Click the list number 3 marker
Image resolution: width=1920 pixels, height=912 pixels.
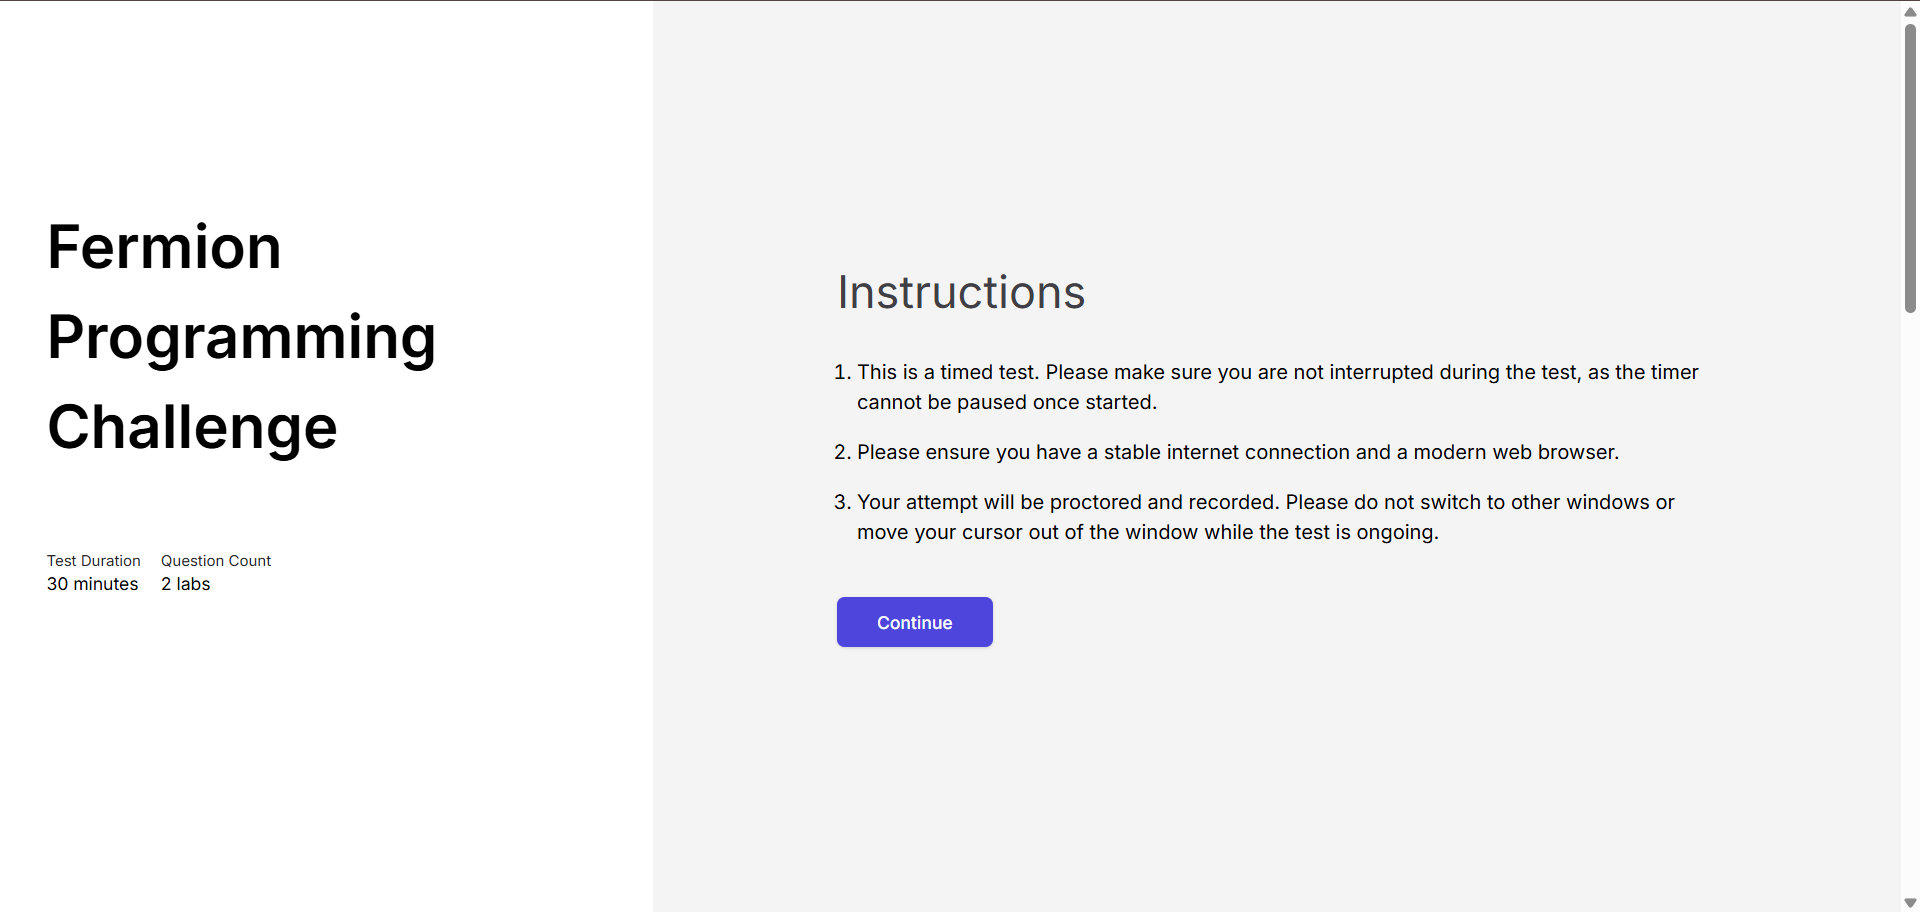click(842, 502)
